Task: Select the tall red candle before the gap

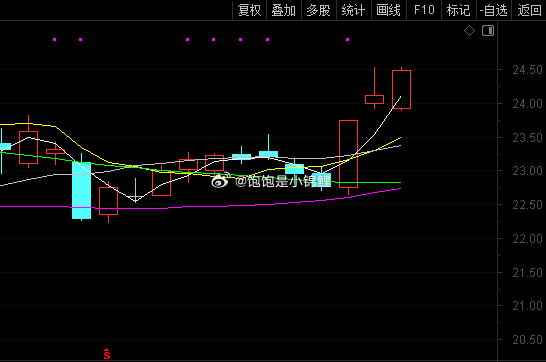Action: 348,154
